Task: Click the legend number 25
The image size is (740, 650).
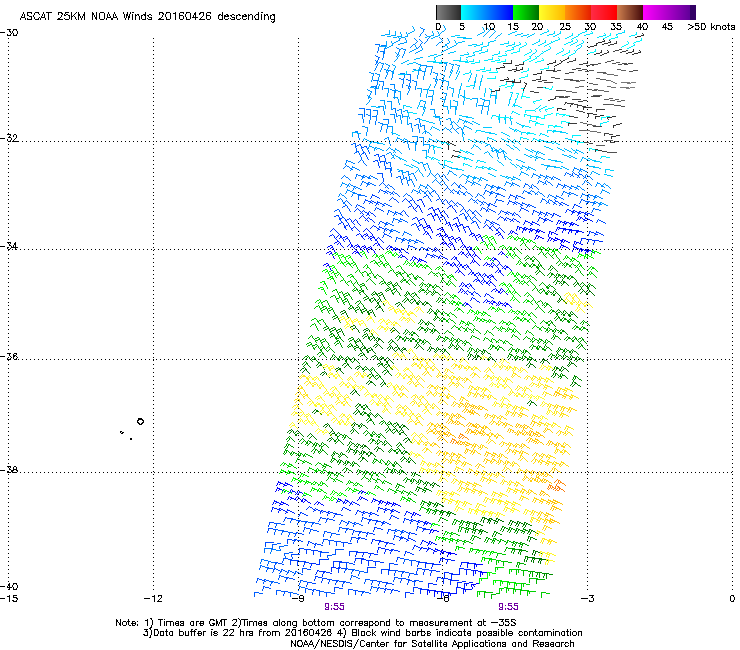Action: pyautogui.click(x=564, y=27)
